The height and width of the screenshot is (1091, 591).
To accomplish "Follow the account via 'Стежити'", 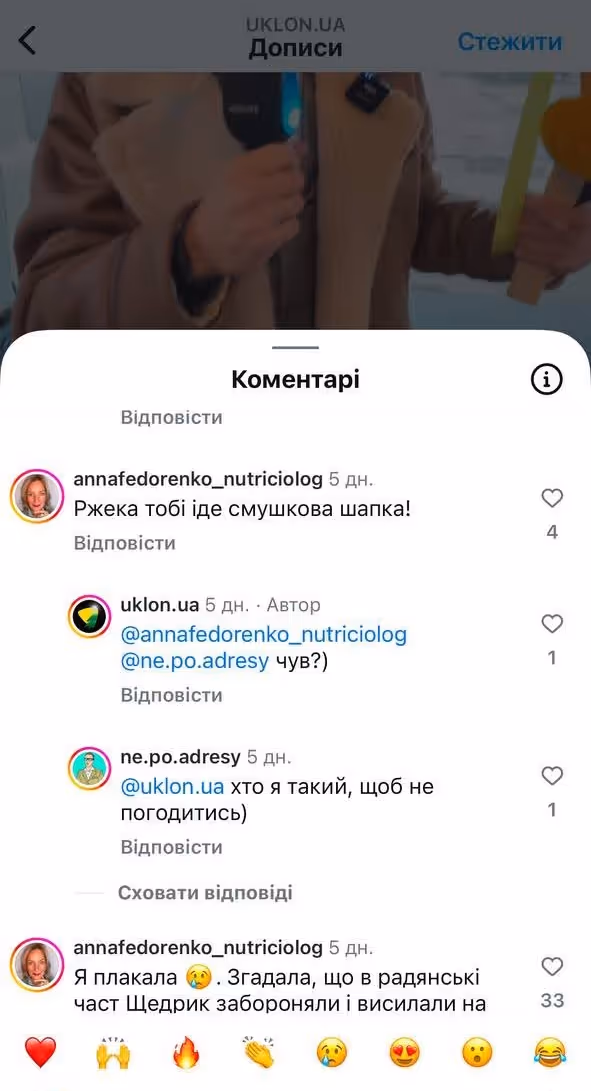I will tap(510, 41).
